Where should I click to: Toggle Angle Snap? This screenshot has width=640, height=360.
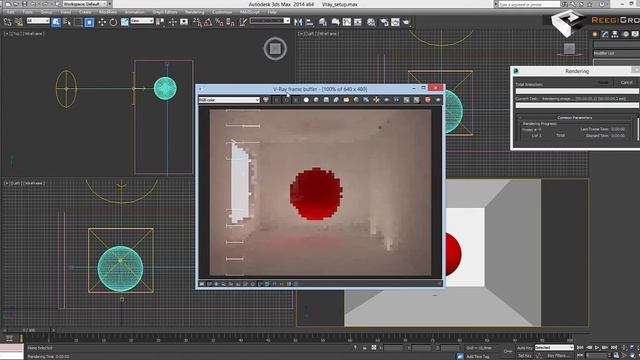208,22
